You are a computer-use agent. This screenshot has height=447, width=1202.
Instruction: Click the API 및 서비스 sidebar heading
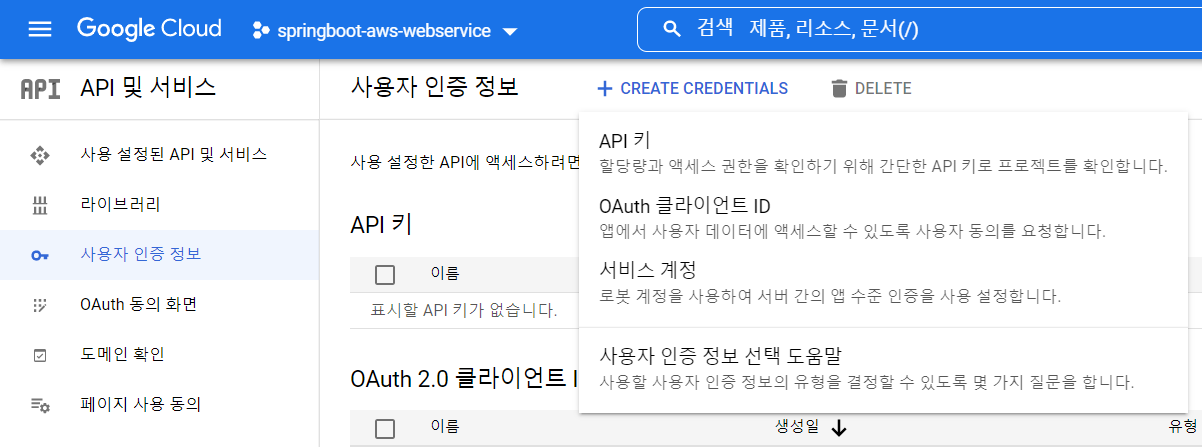click(x=148, y=88)
